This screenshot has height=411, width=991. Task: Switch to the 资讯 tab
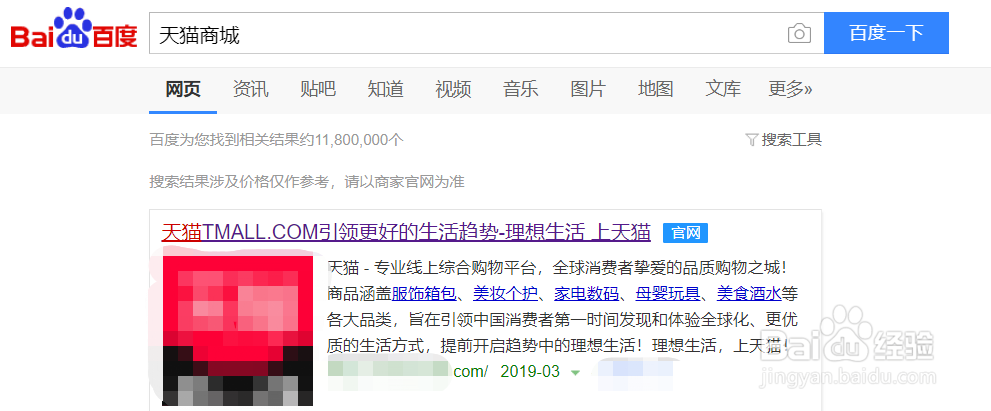(x=250, y=89)
